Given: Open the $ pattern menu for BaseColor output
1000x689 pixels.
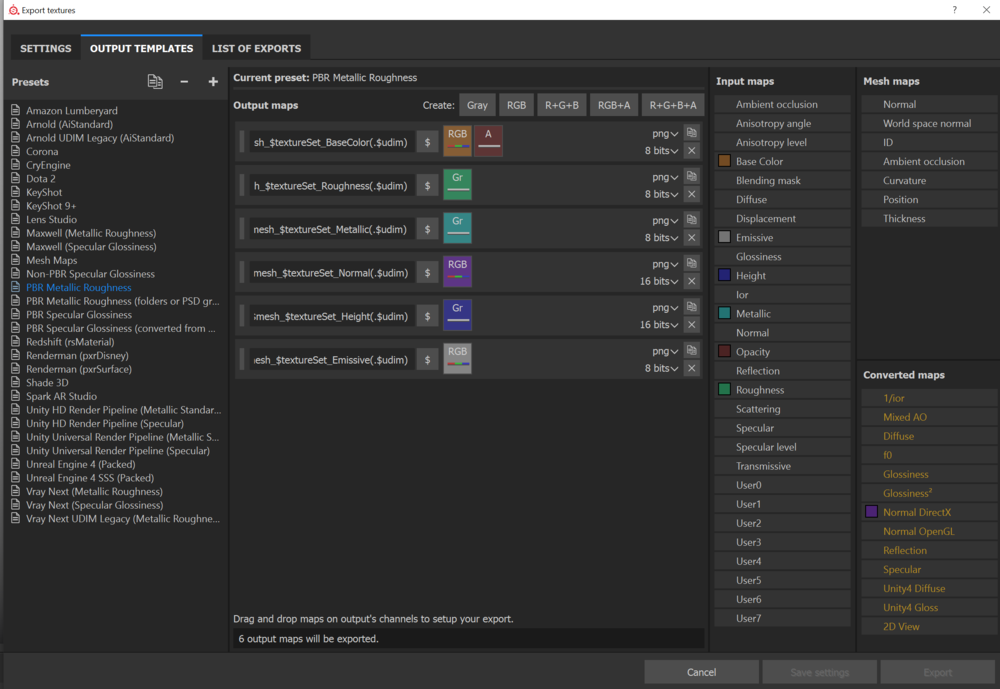Looking at the screenshot, I should (427, 141).
